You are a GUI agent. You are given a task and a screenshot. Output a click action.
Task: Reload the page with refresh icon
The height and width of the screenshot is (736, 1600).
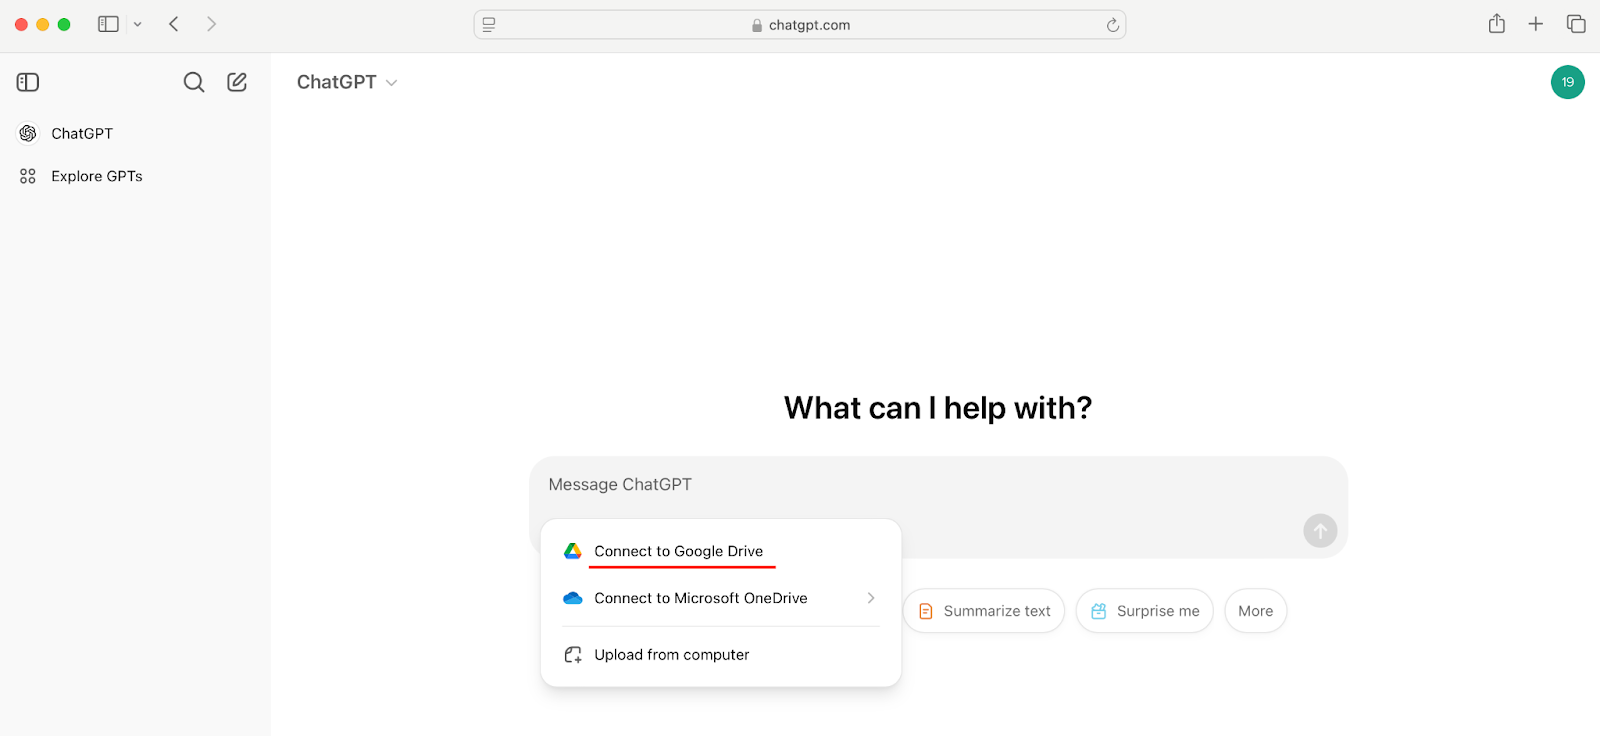coord(1112,25)
